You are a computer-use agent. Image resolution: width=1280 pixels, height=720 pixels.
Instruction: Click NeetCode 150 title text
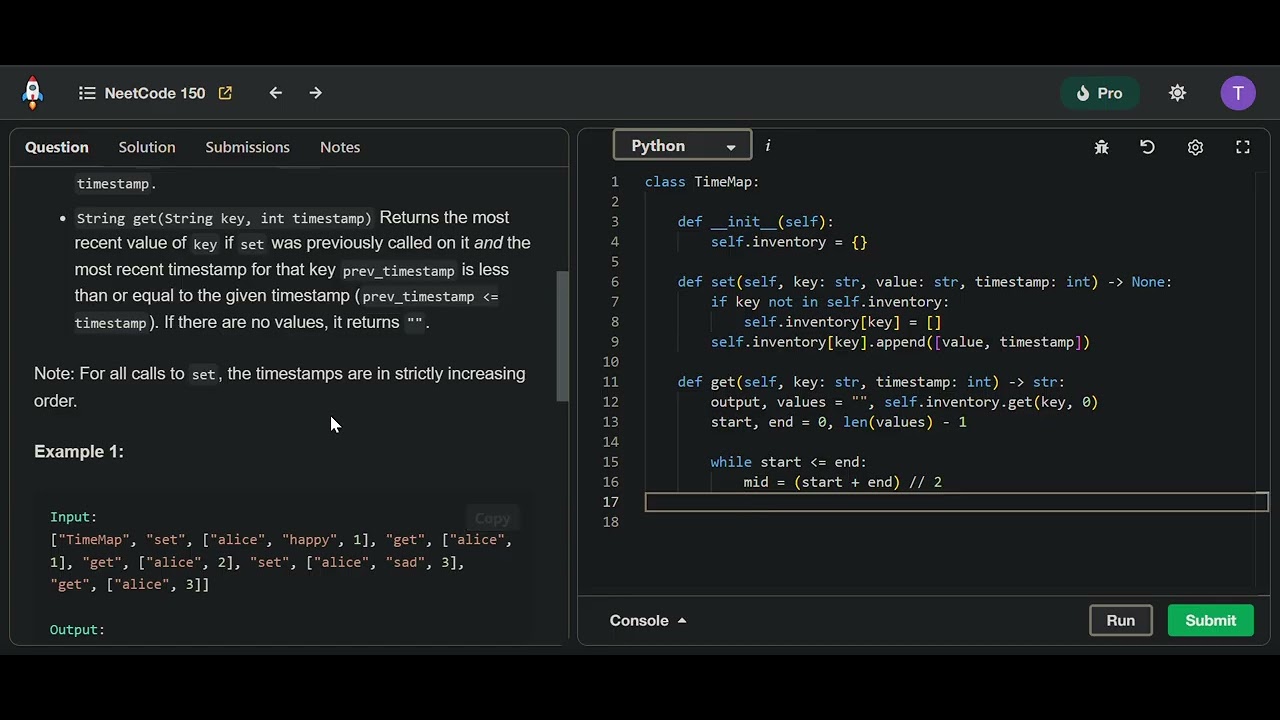(155, 93)
